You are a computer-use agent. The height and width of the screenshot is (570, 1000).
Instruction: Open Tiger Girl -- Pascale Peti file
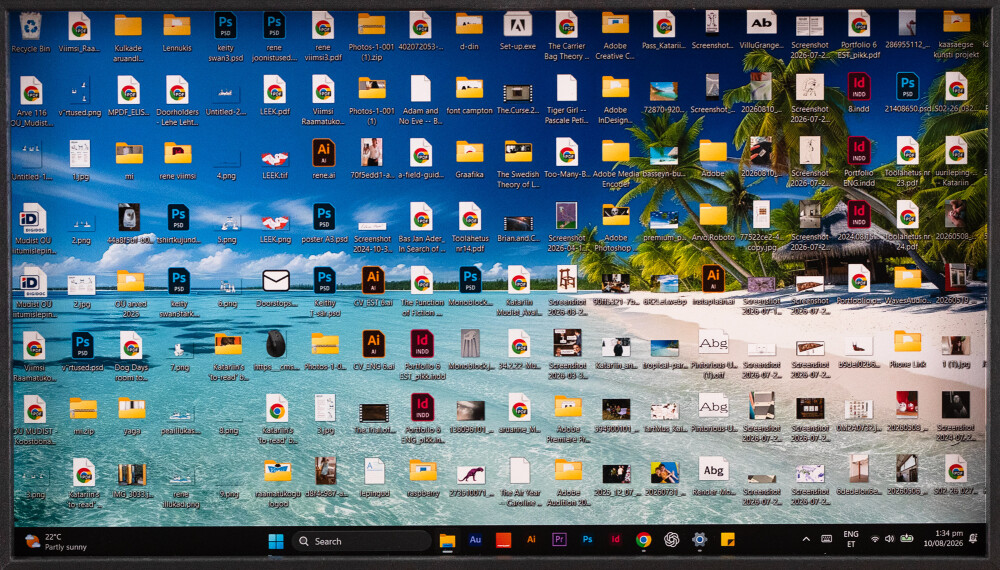[x=566, y=89]
